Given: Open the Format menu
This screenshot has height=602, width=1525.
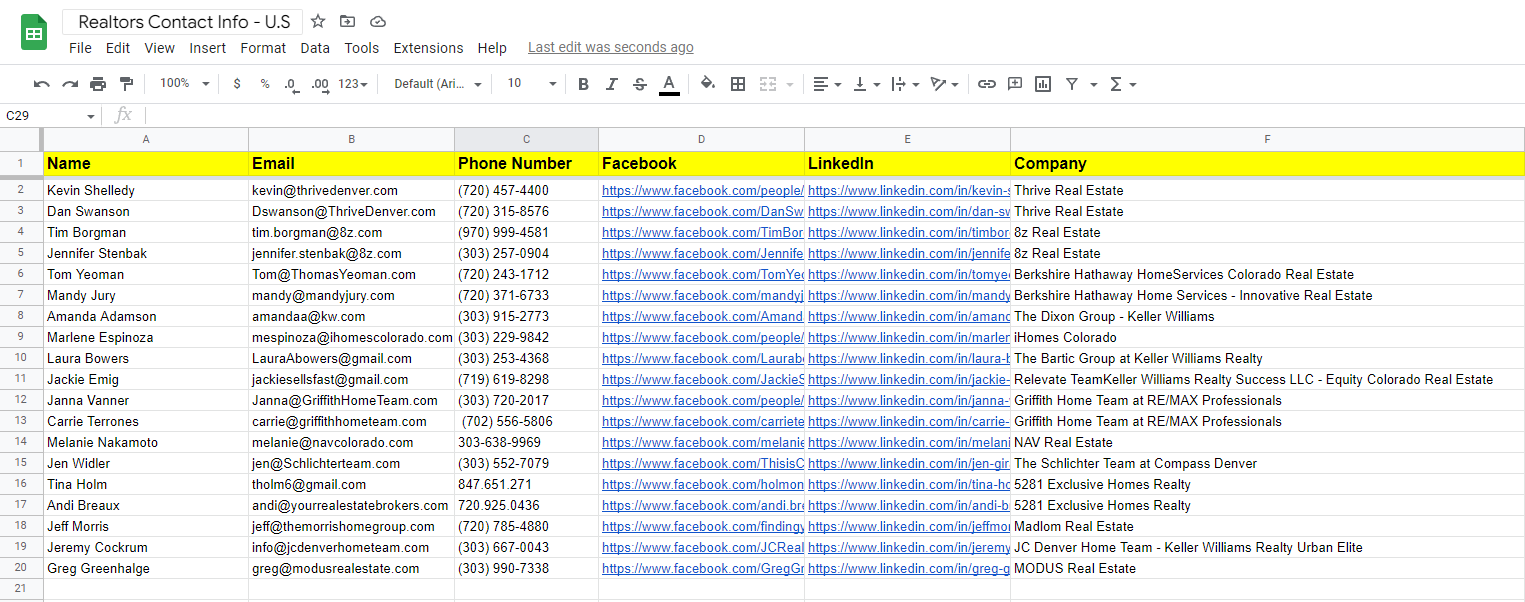Looking at the screenshot, I should point(263,48).
